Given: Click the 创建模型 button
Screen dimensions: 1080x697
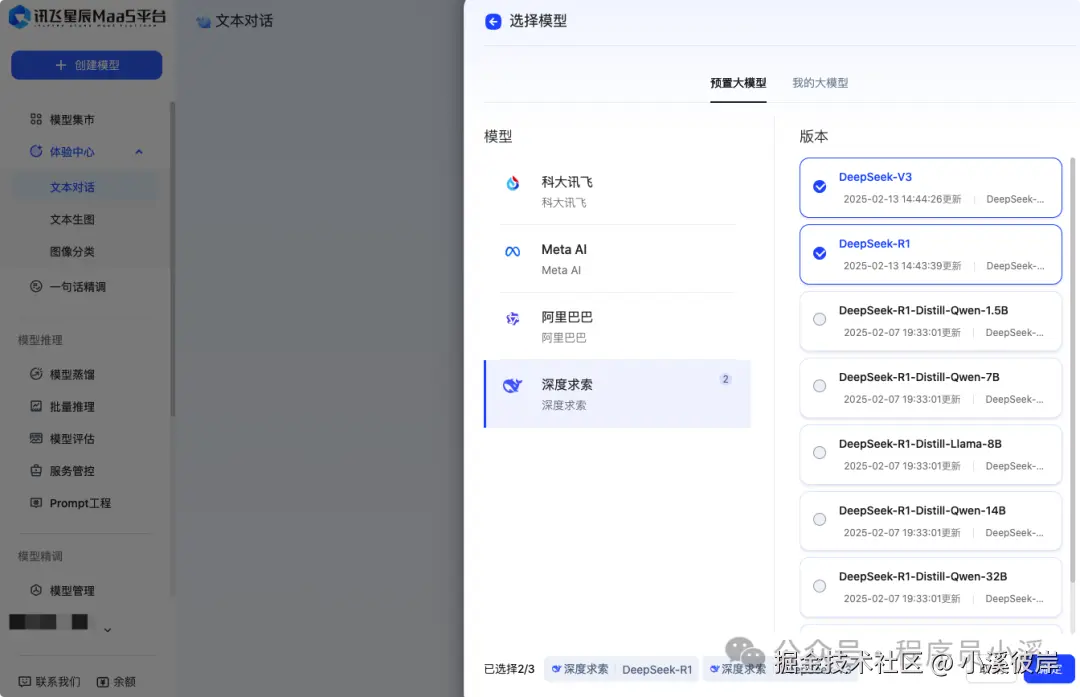Looking at the screenshot, I should pyautogui.click(x=87, y=65).
